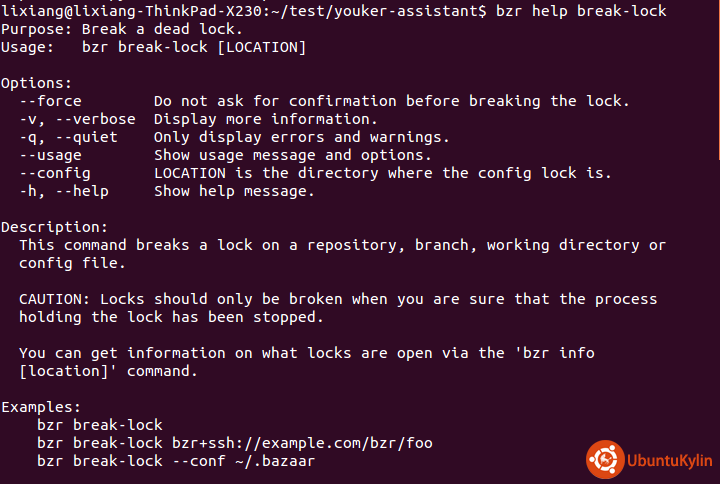The width and height of the screenshot is (720, 484).
Task: Click the terminal scrollbar at right edge
Action: [x=718, y=80]
